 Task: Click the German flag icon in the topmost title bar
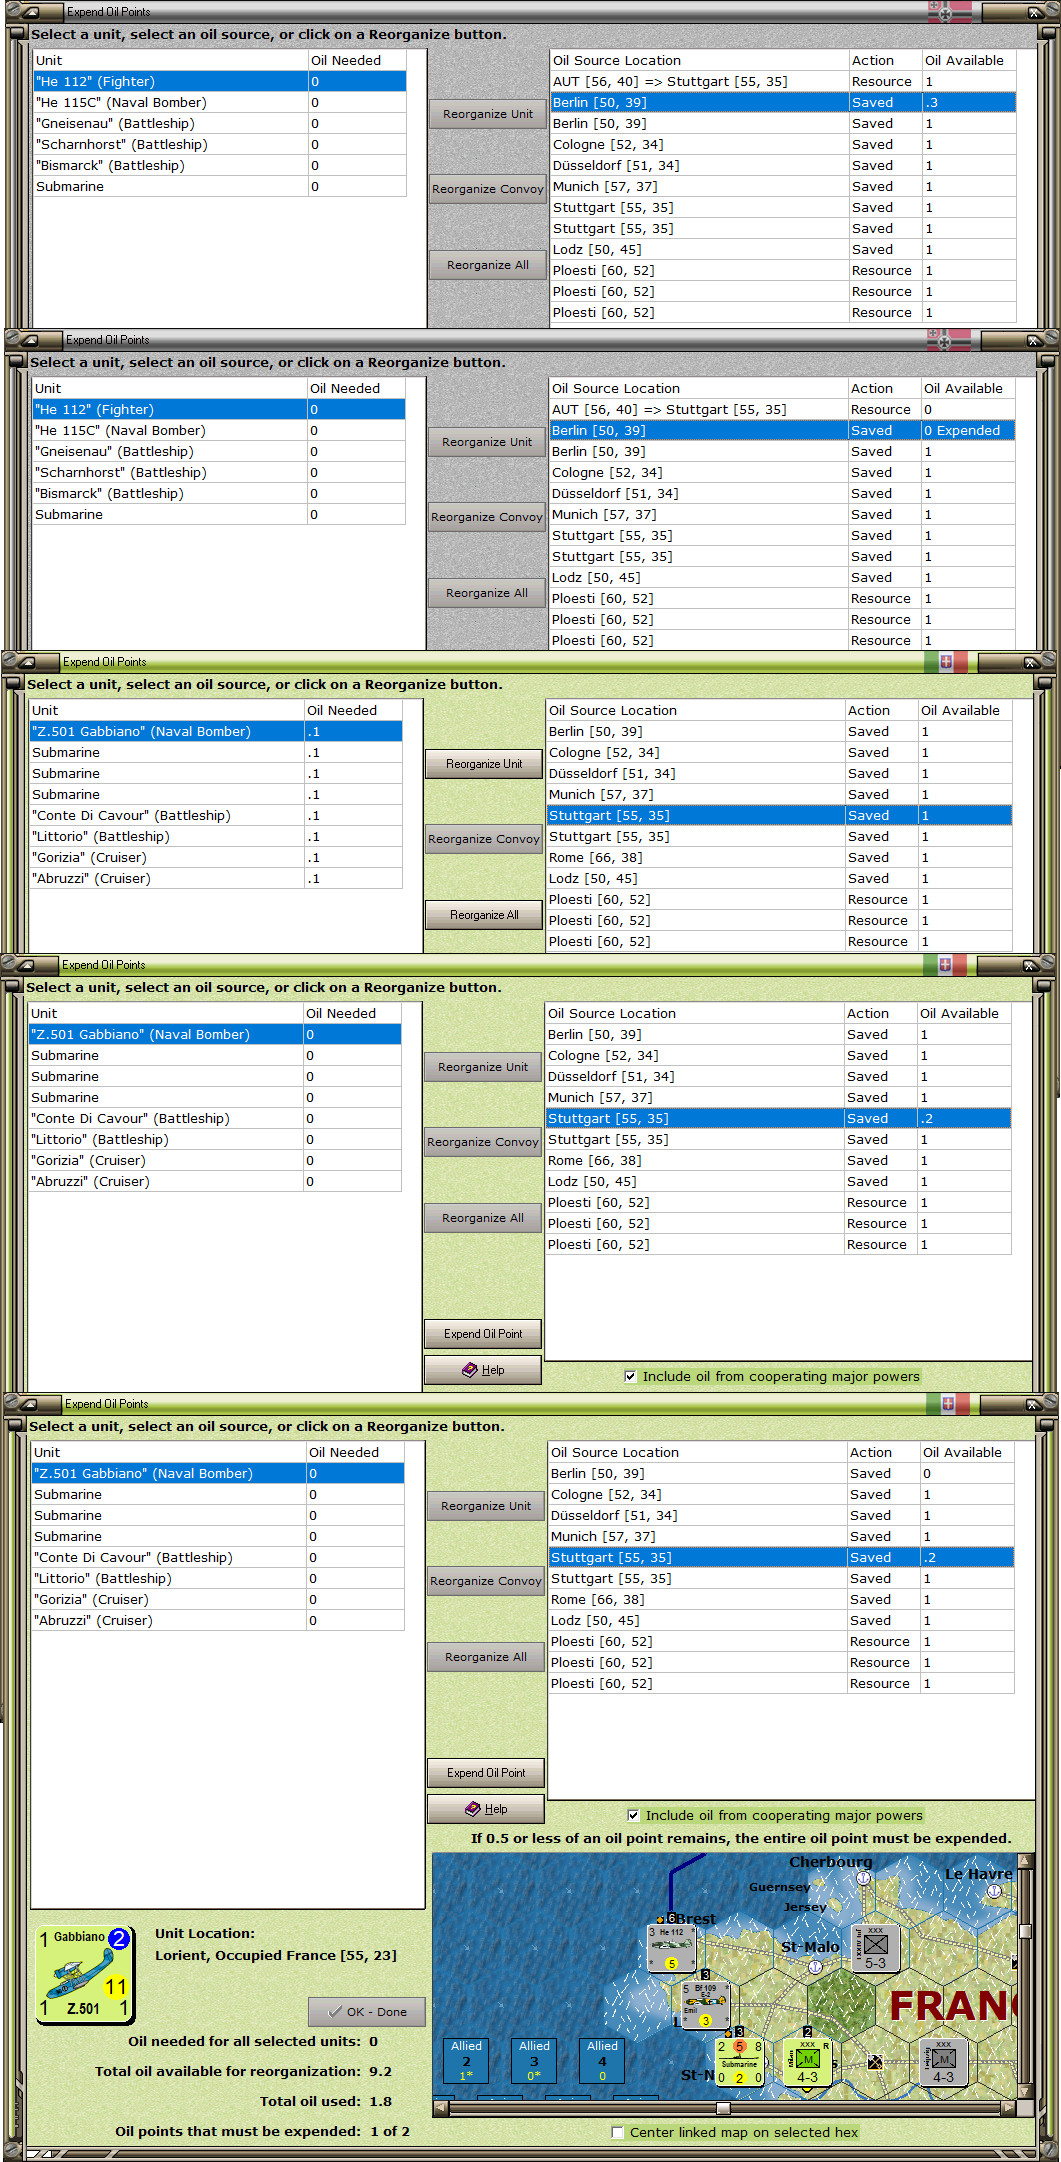pos(949,12)
